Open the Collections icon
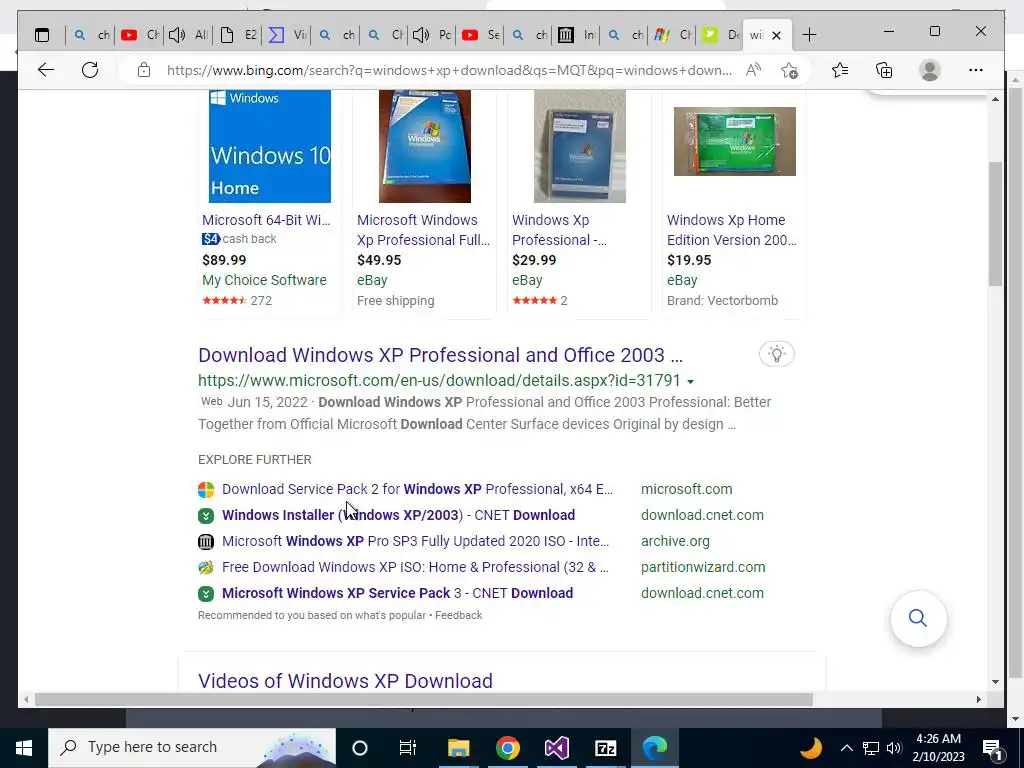 [884, 70]
